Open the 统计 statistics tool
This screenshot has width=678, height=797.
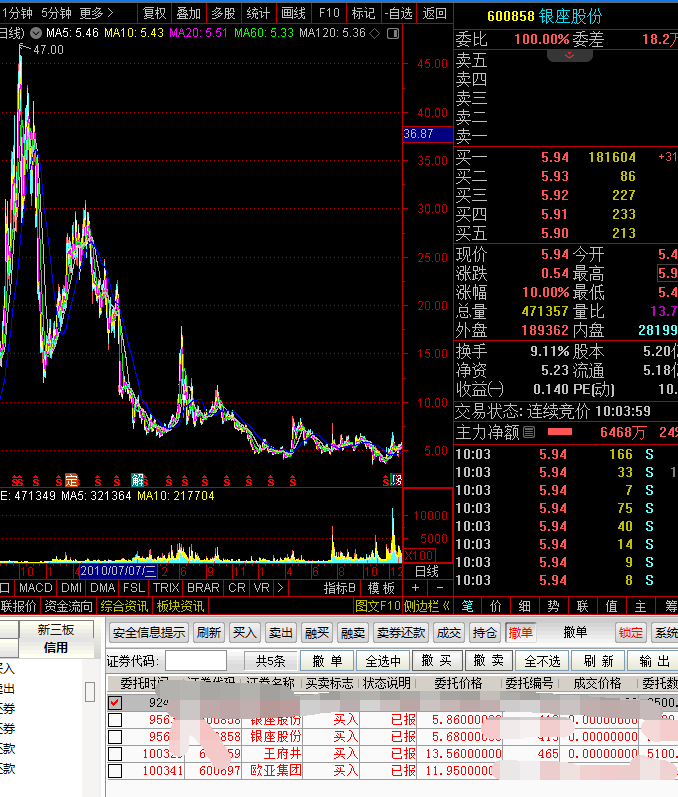click(x=258, y=13)
